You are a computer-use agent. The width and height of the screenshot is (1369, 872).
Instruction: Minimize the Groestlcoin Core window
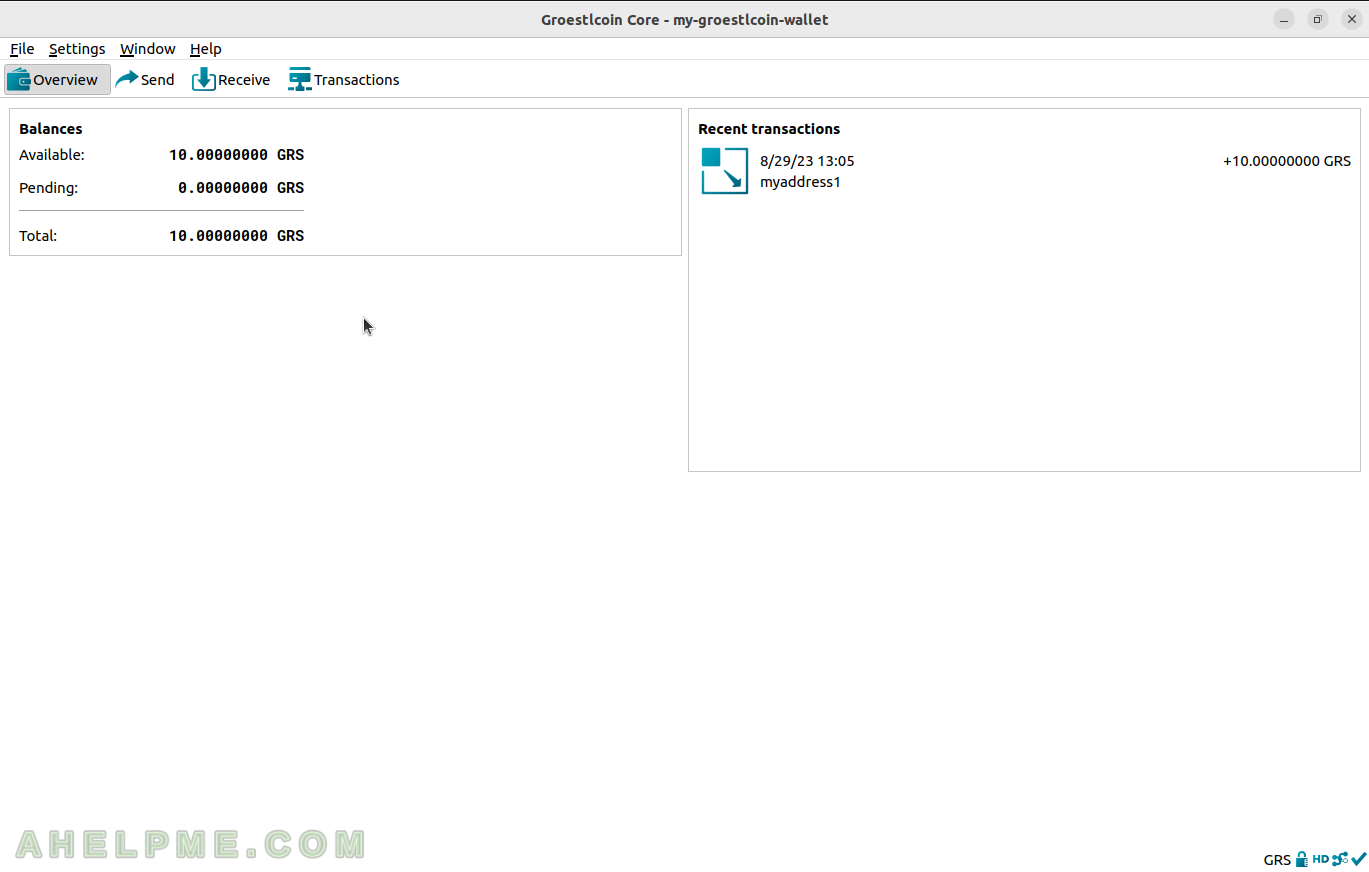coord(1284,19)
